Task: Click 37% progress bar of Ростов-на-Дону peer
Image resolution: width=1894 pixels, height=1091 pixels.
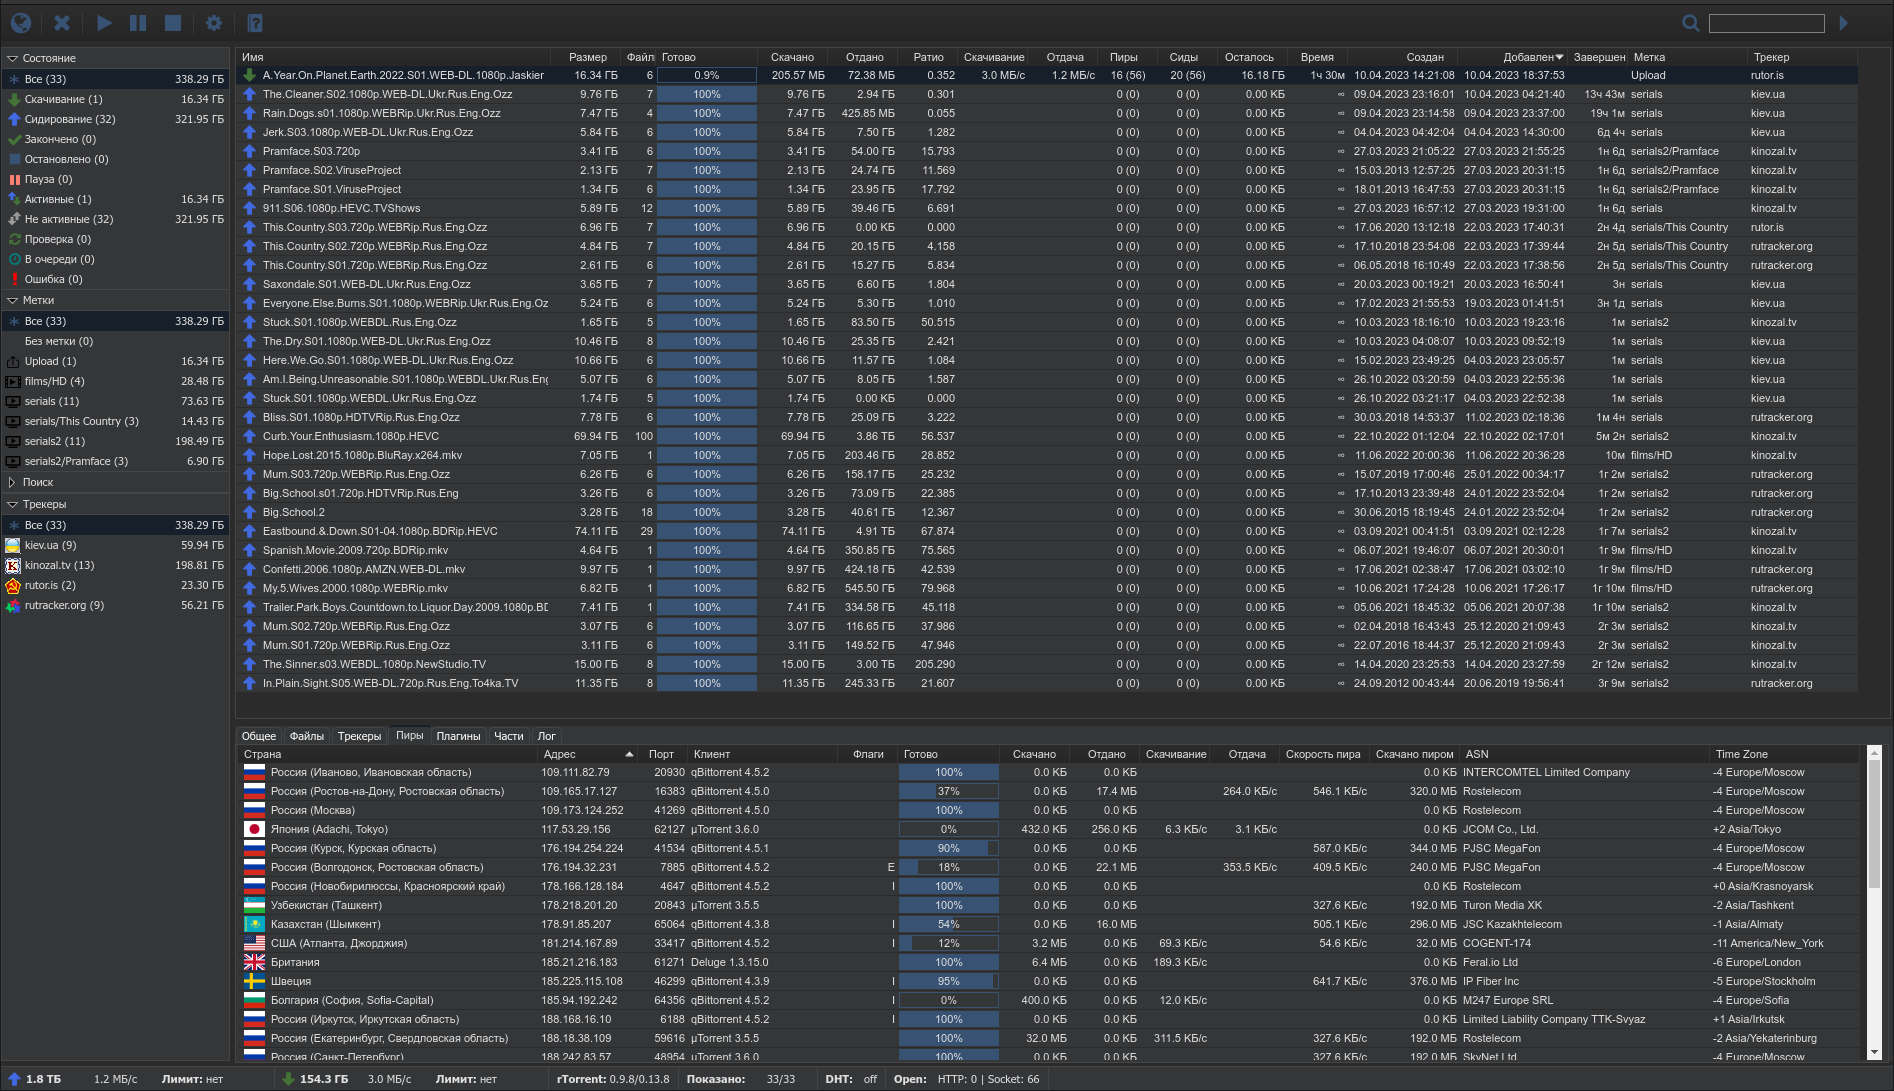Action: [x=948, y=791]
